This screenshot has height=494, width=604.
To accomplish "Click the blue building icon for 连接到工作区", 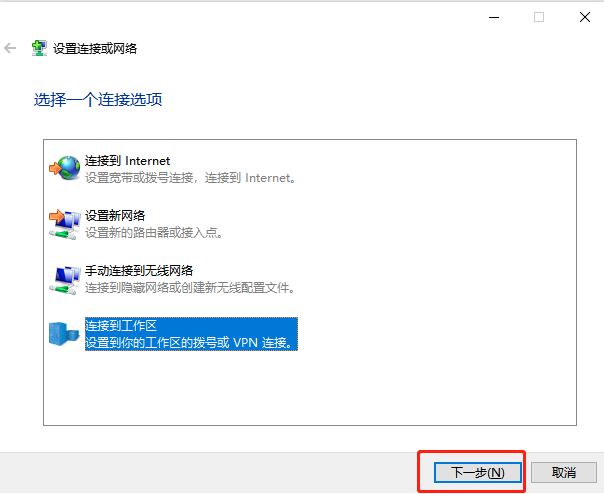I will tap(64, 334).
